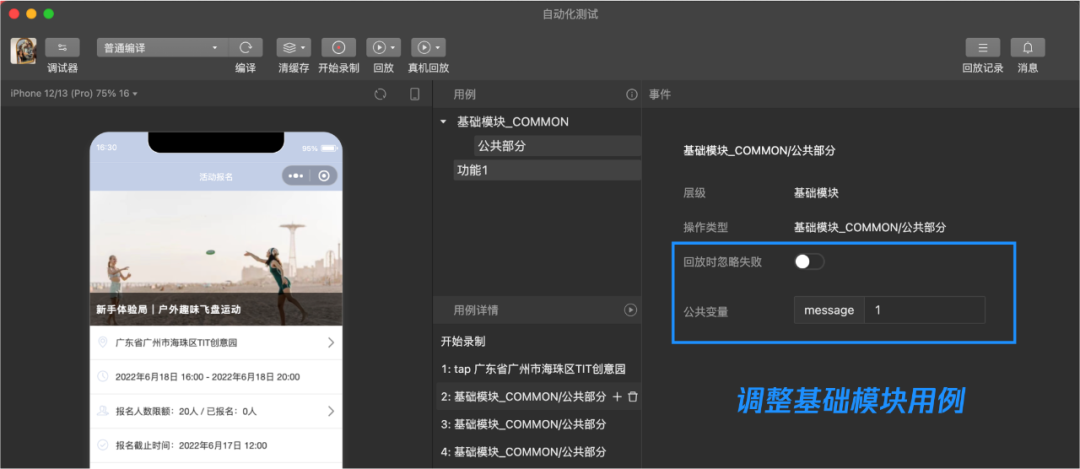This screenshot has height=469, width=1080.
Task: Collapse the 基础模块_COMMON tree node
Action: point(444,122)
